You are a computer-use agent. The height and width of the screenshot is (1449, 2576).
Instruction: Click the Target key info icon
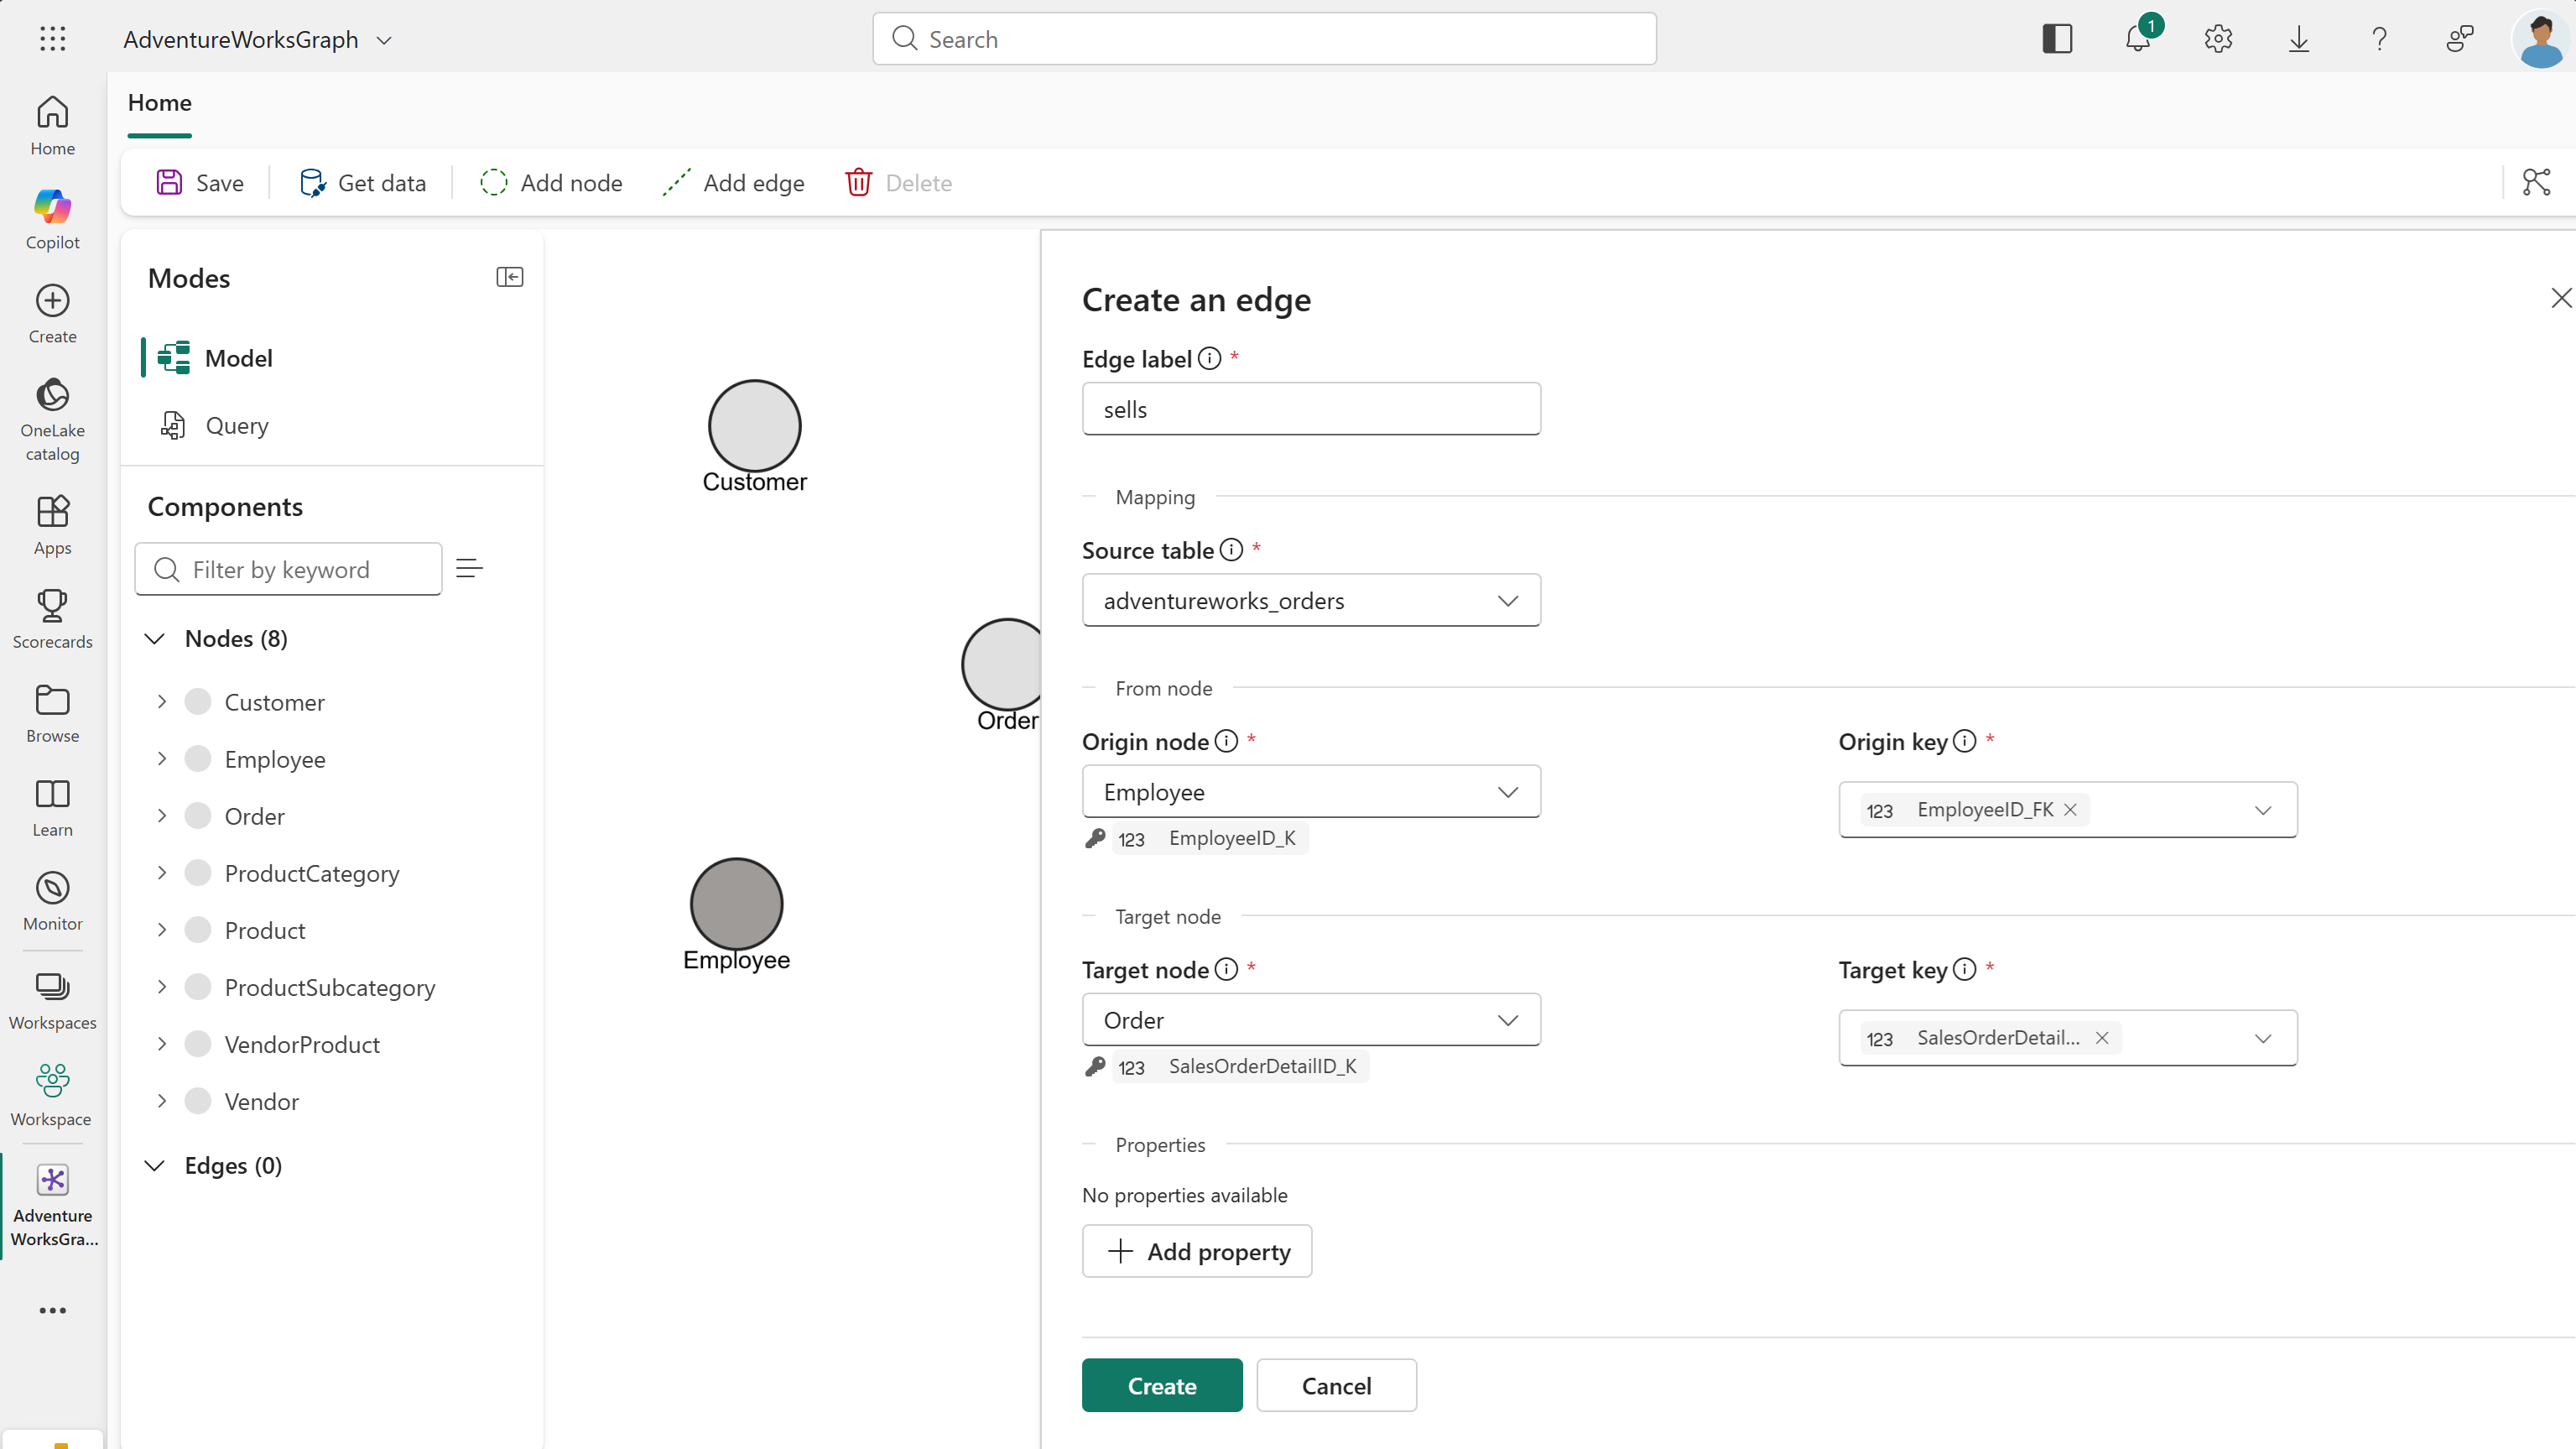(1965, 969)
